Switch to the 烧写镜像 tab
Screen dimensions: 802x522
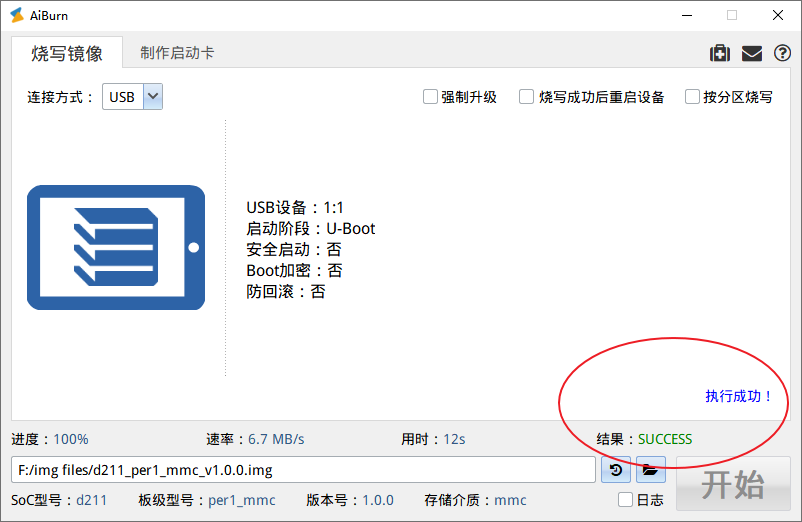tap(67, 53)
